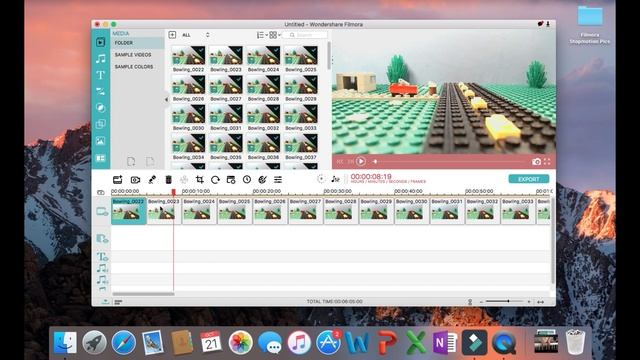This screenshot has width=640, height=360.
Task: Open the color palette tool
Action: coord(262,180)
